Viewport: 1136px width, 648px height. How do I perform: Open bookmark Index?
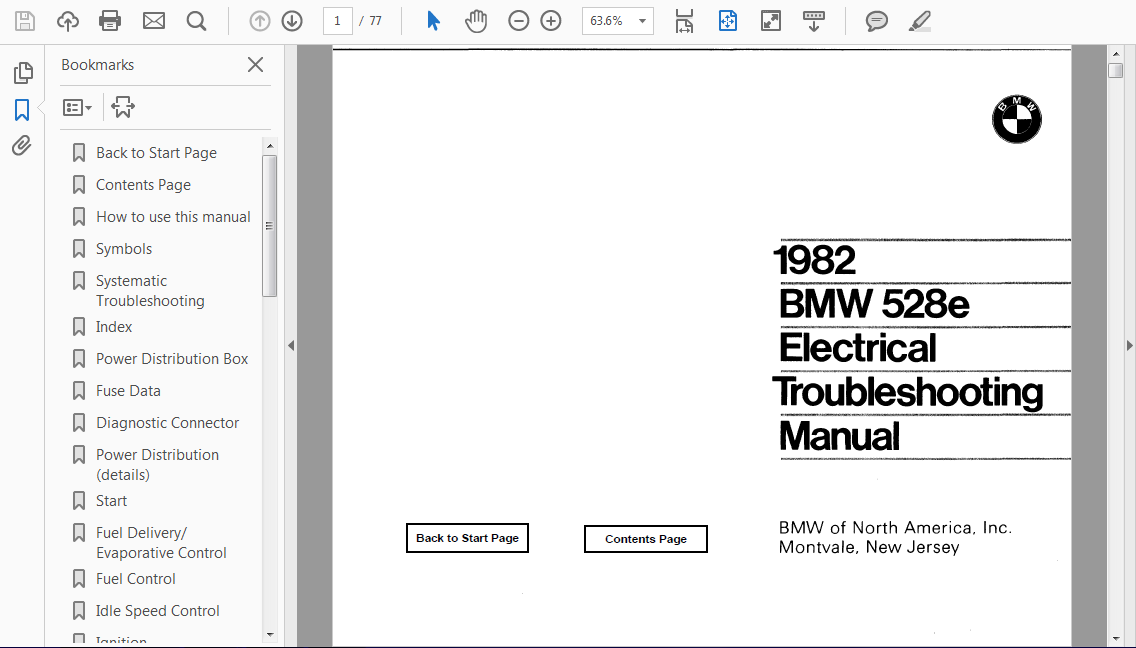click(114, 327)
